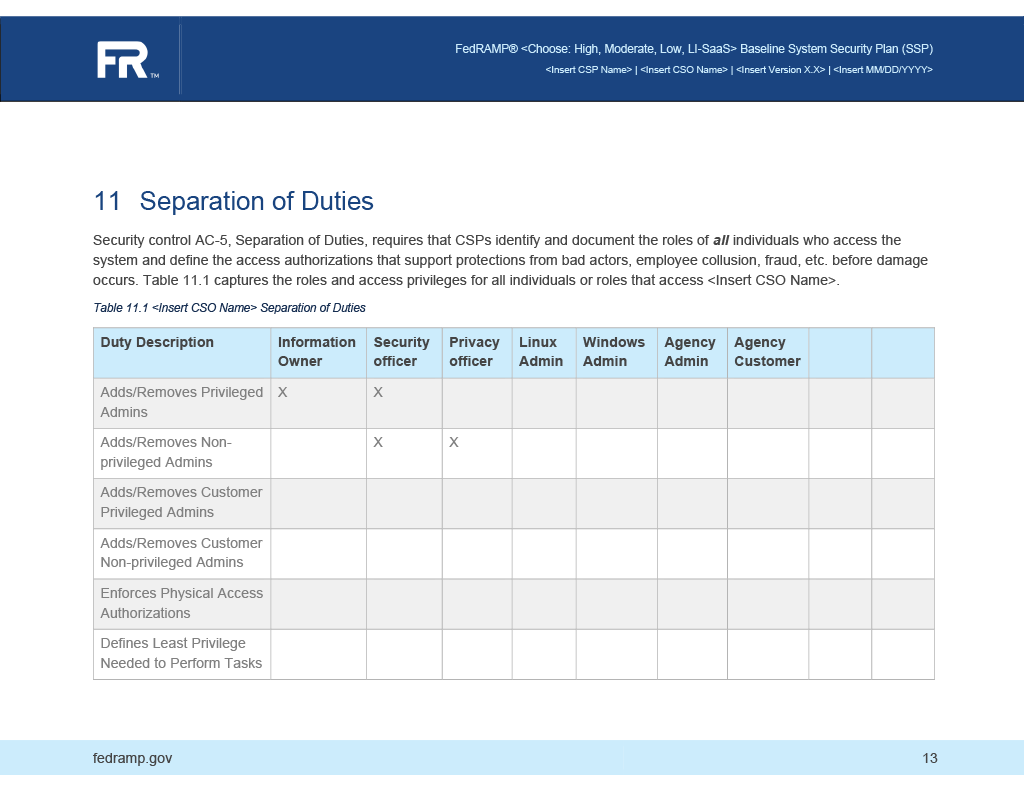Select the Security officer column header
Viewport: 1024px width, 791px height.
tap(402, 352)
